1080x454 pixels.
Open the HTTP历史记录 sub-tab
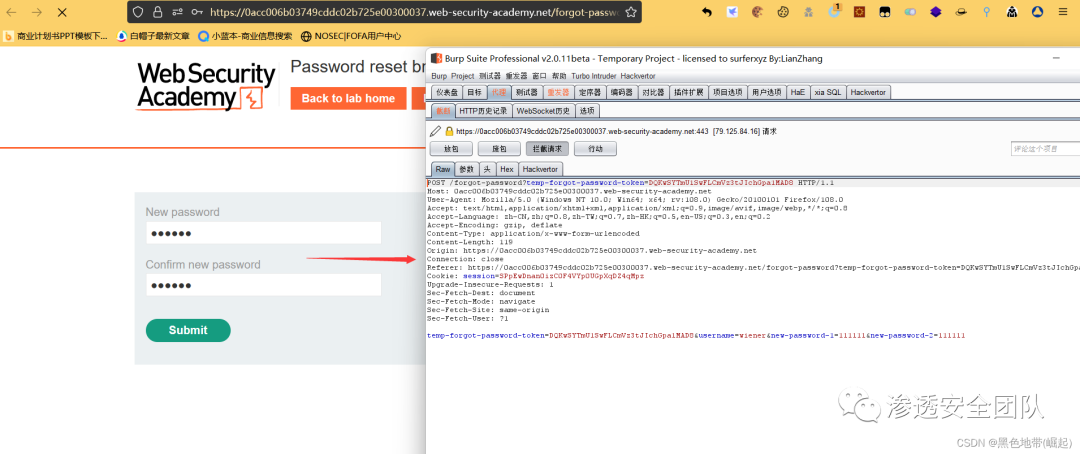(x=483, y=110)
